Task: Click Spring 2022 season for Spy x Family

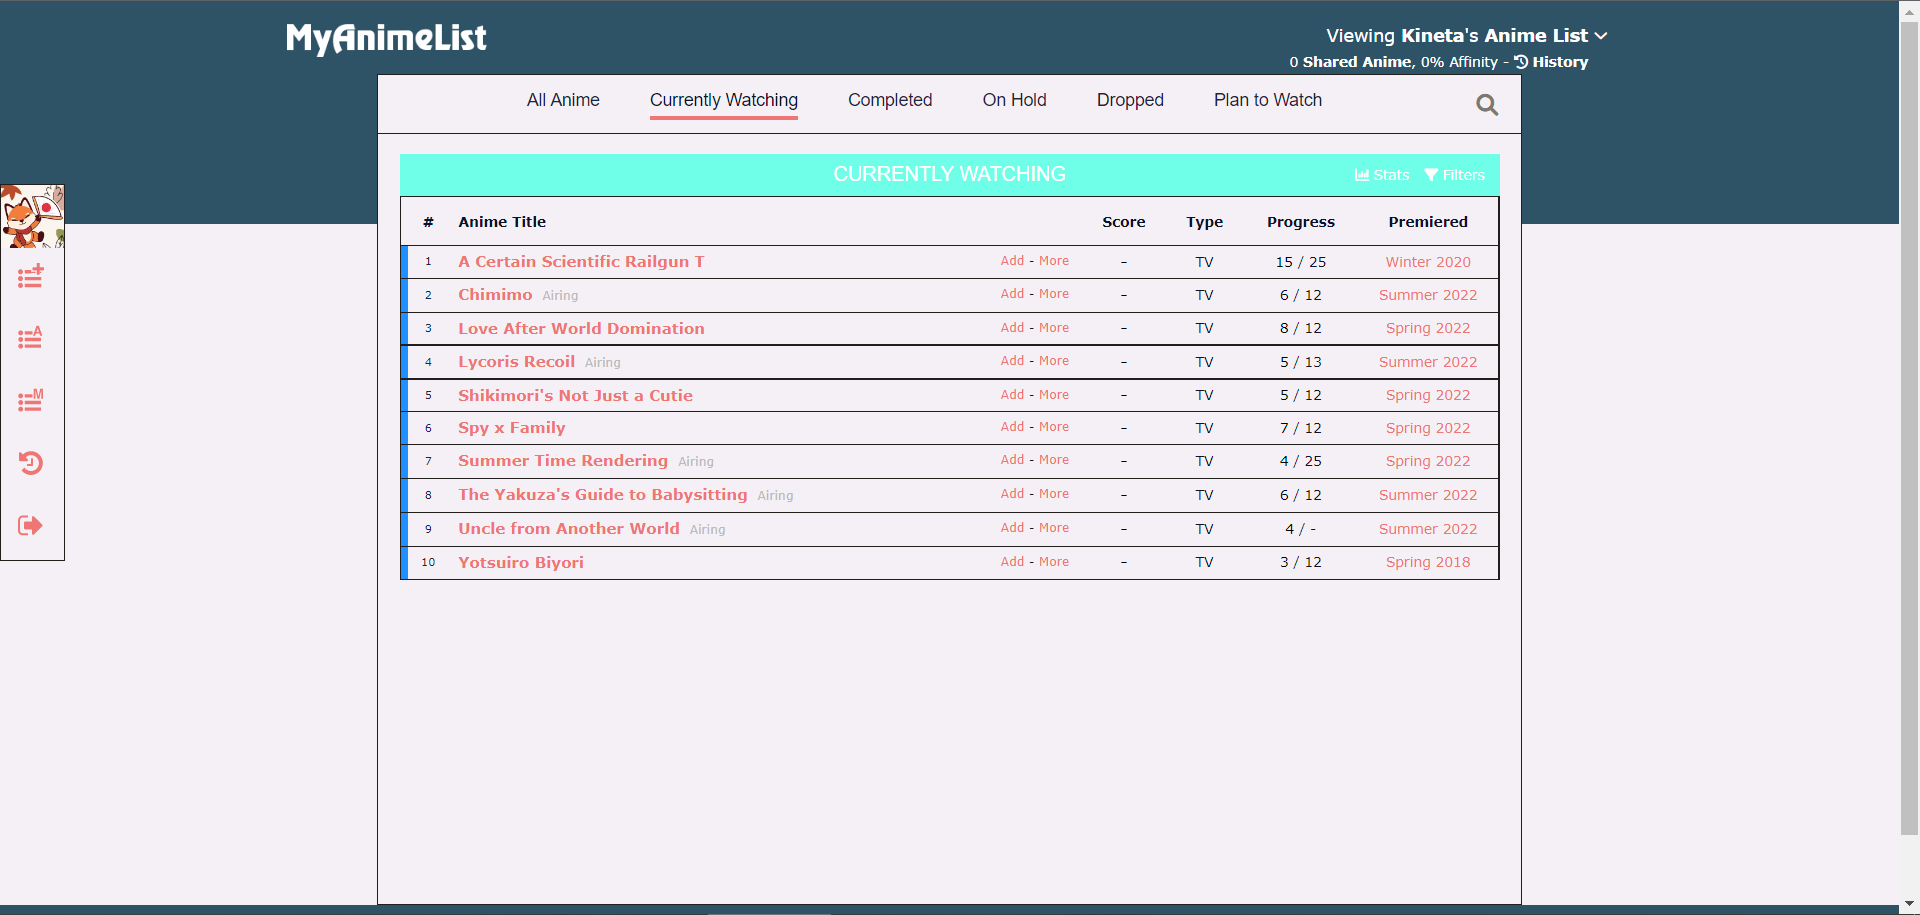Action: coord(1428,428)
